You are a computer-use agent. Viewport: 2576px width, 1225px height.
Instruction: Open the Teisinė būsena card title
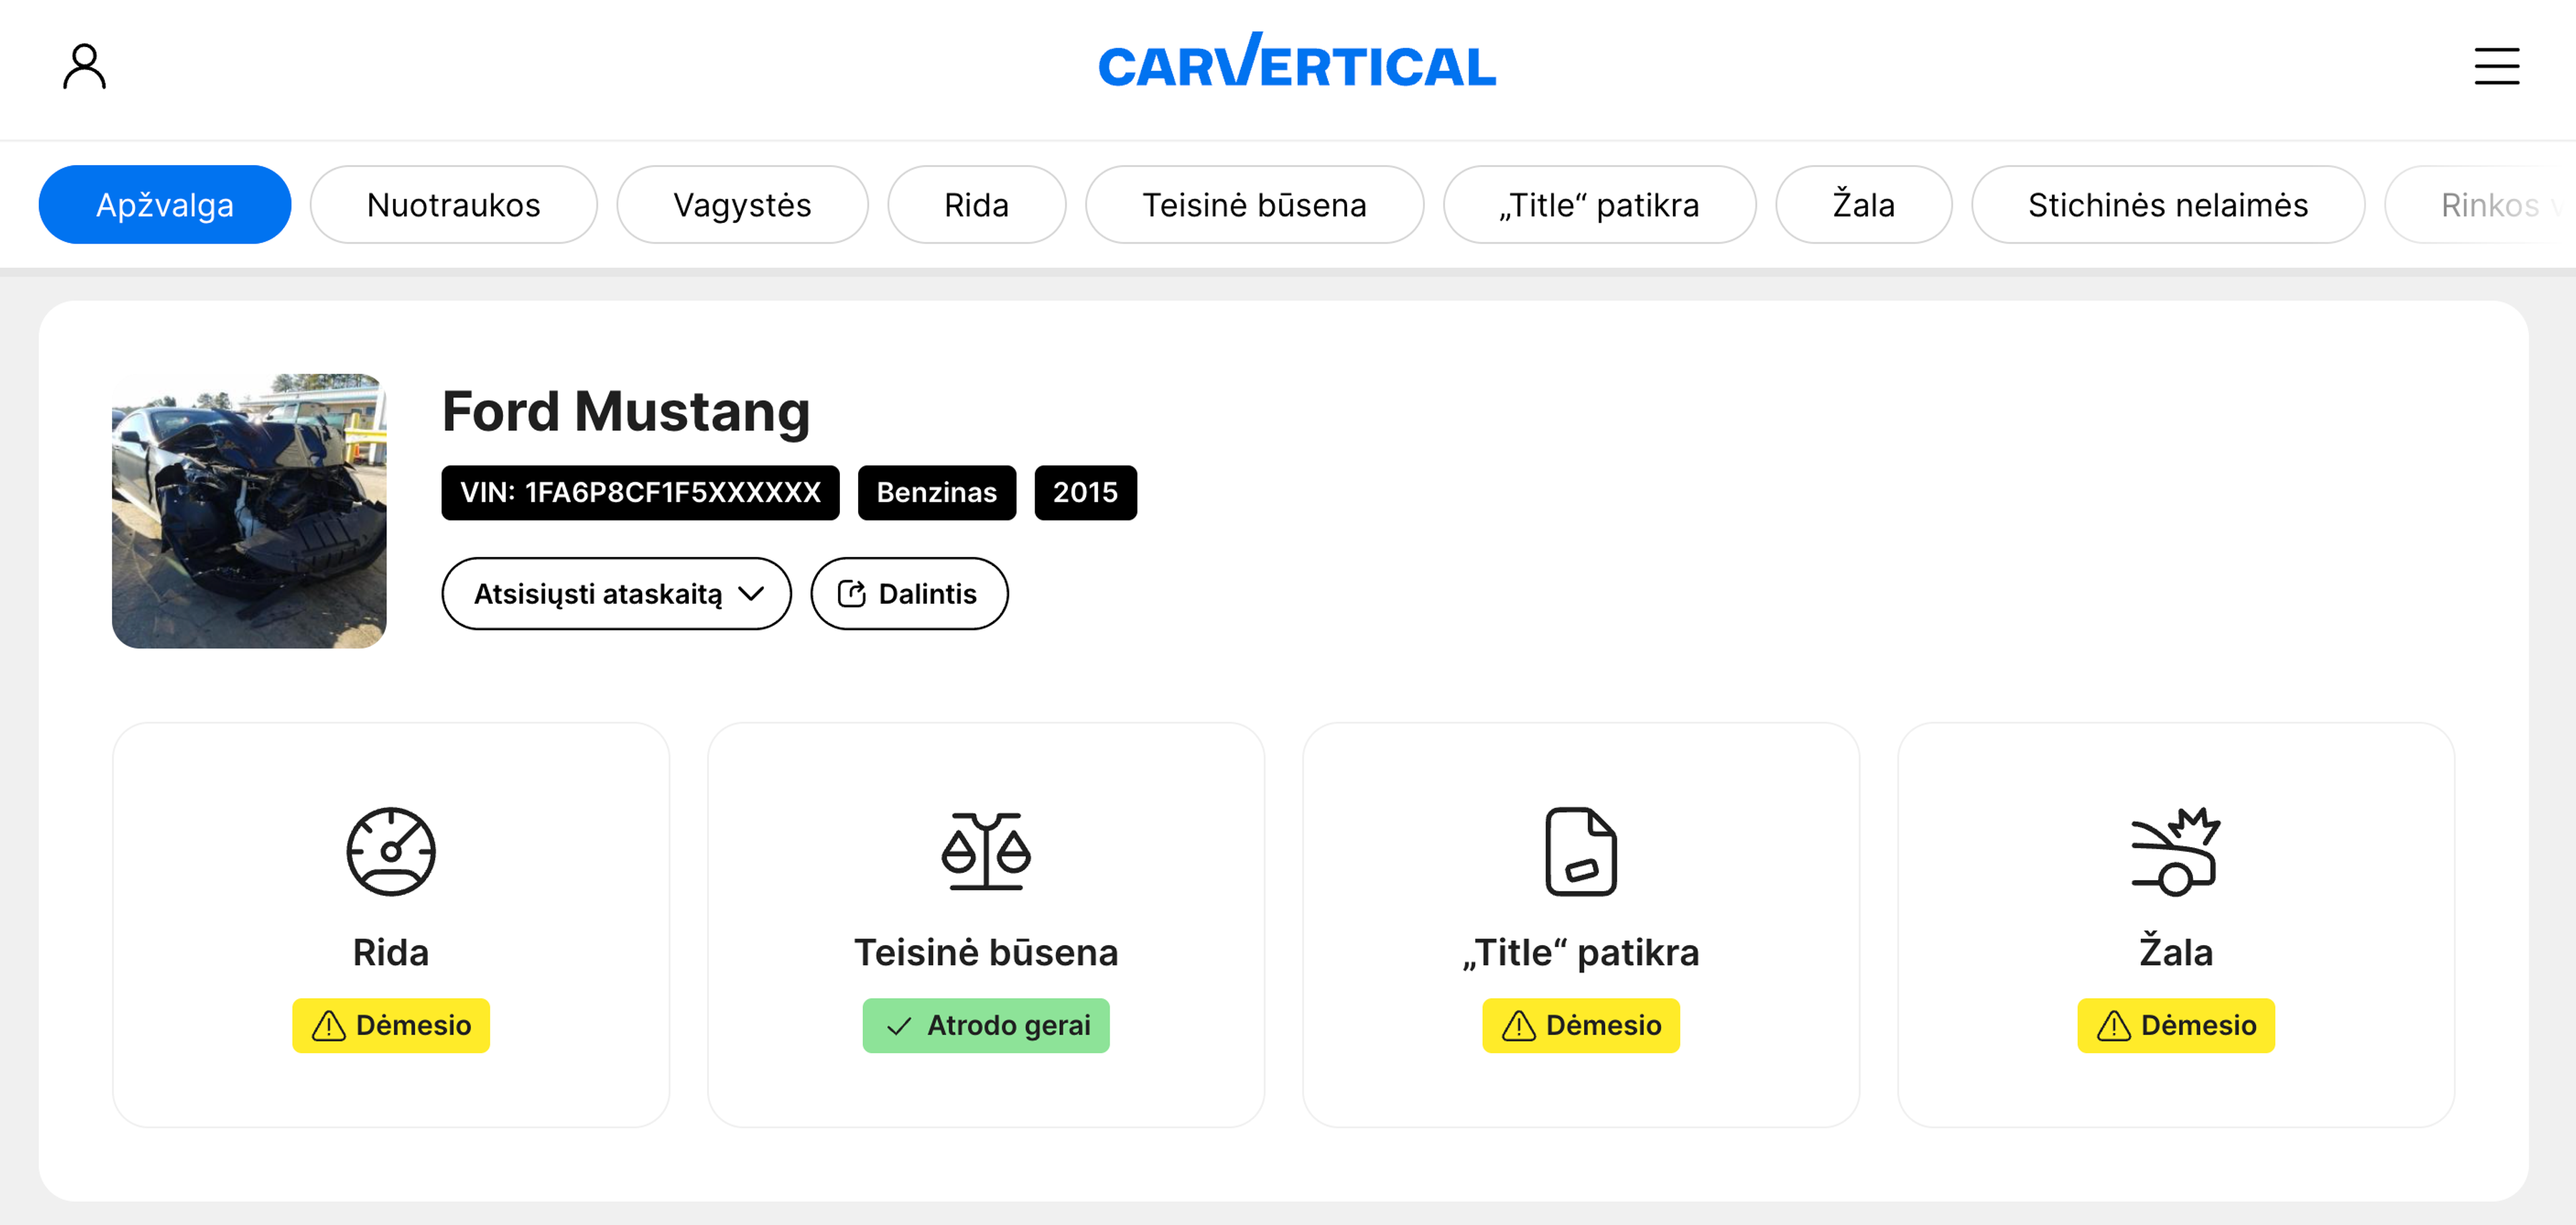coord(986,952)
